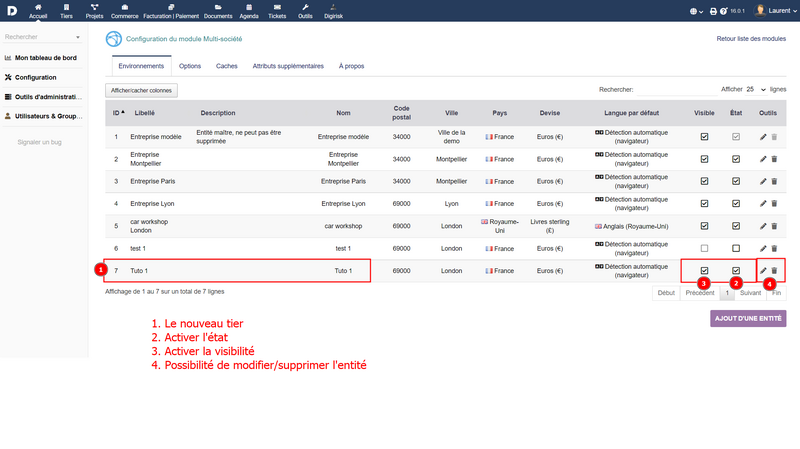Edit the Entreprise Montpellier entity

pos(763,159)
